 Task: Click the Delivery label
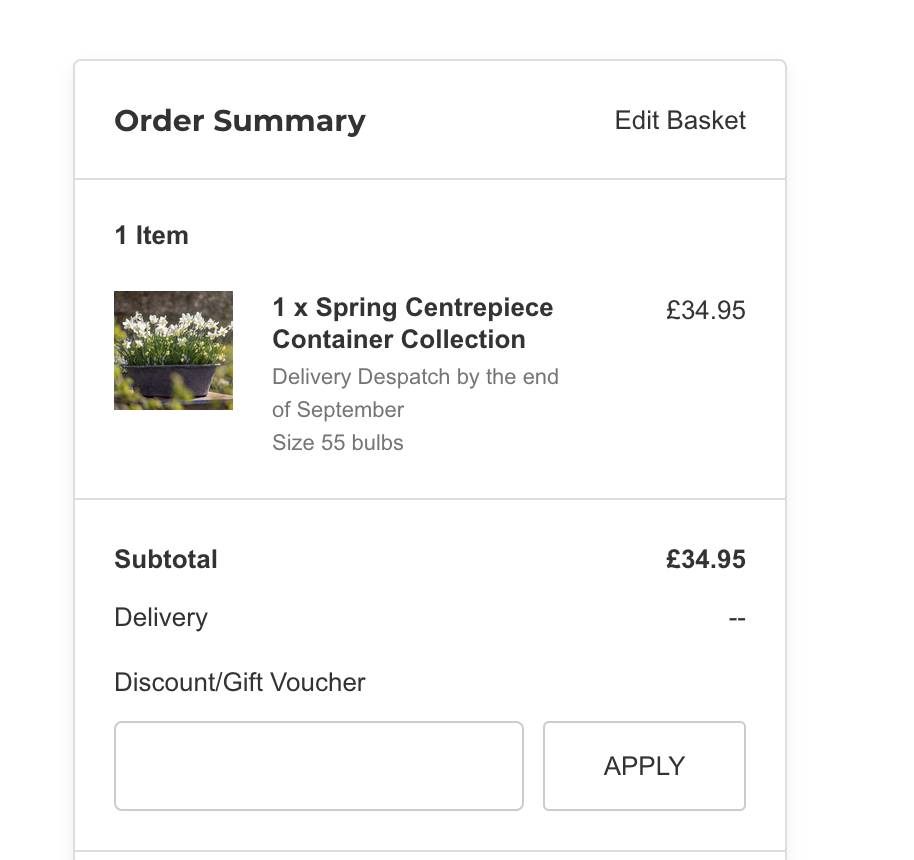click(161, 617)
